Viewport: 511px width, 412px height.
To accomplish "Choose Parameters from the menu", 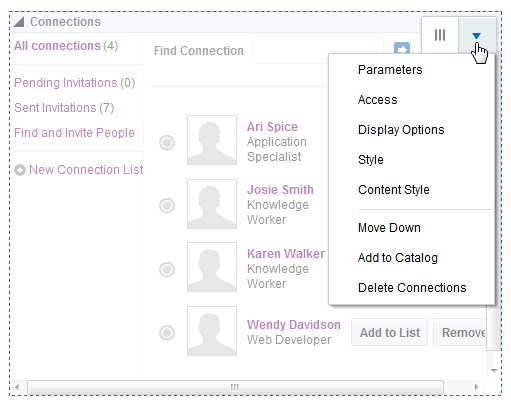I will pos(390,70).
